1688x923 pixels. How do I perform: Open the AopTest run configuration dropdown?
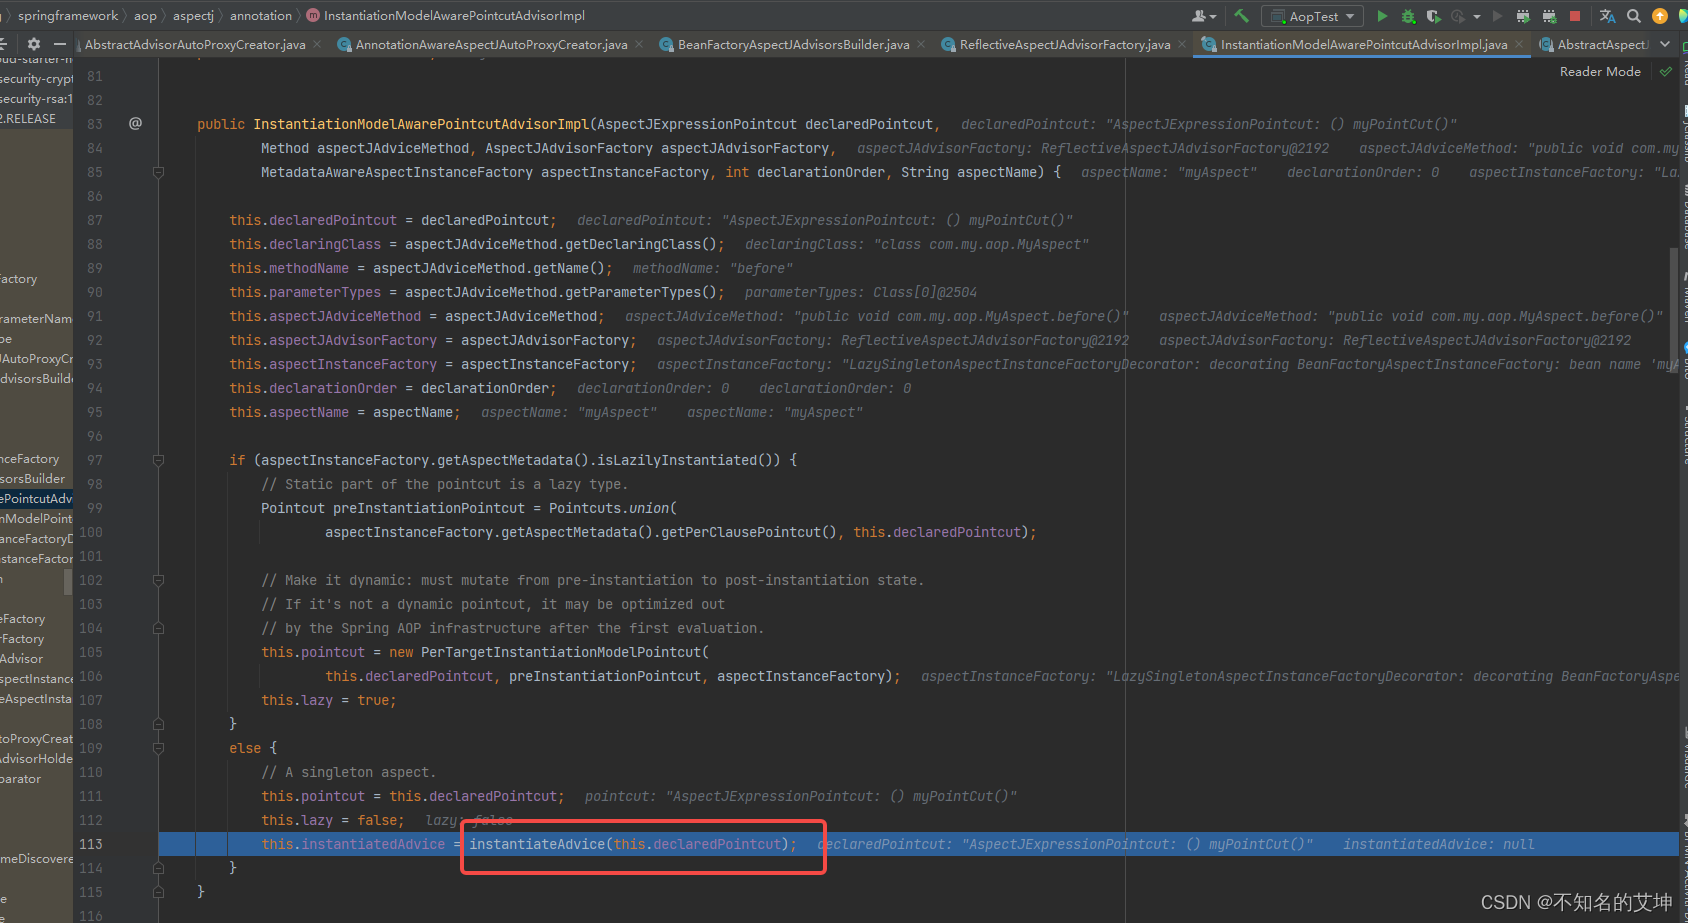(x=1313, y=16)
